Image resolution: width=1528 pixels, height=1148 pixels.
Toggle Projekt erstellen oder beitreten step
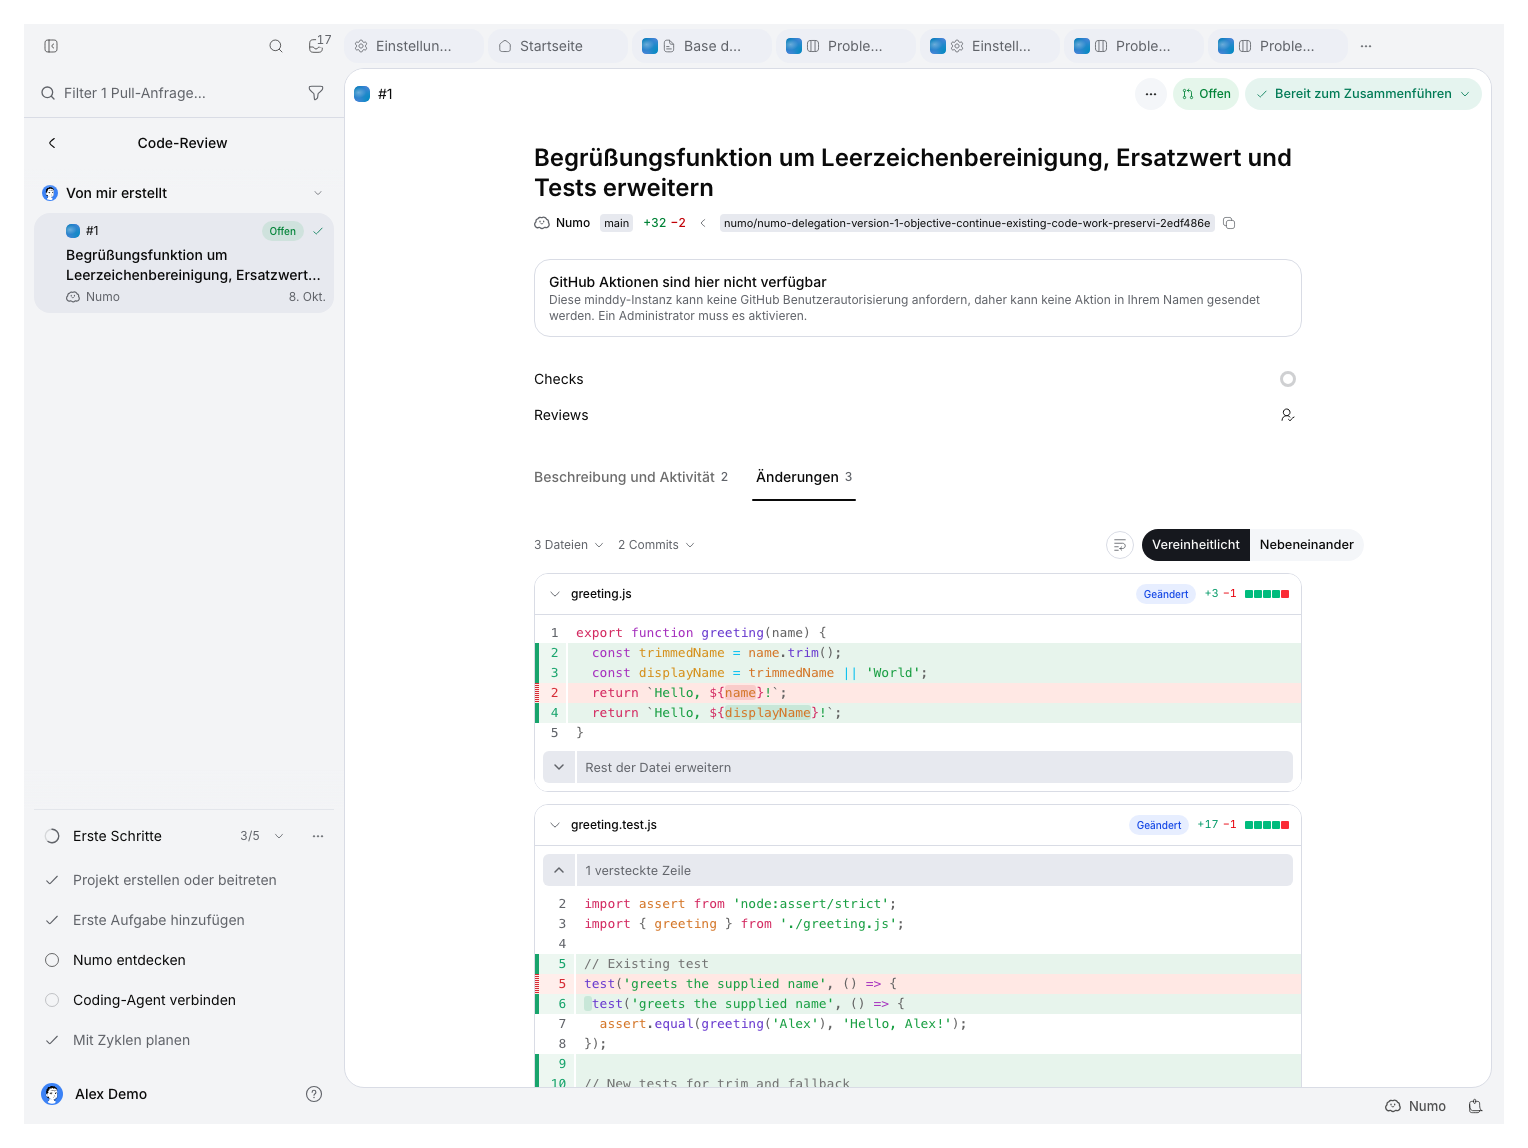[52, 880]
